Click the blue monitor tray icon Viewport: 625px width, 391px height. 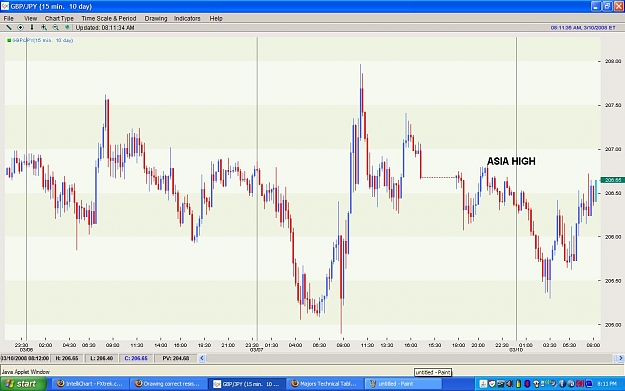point(589,384)
